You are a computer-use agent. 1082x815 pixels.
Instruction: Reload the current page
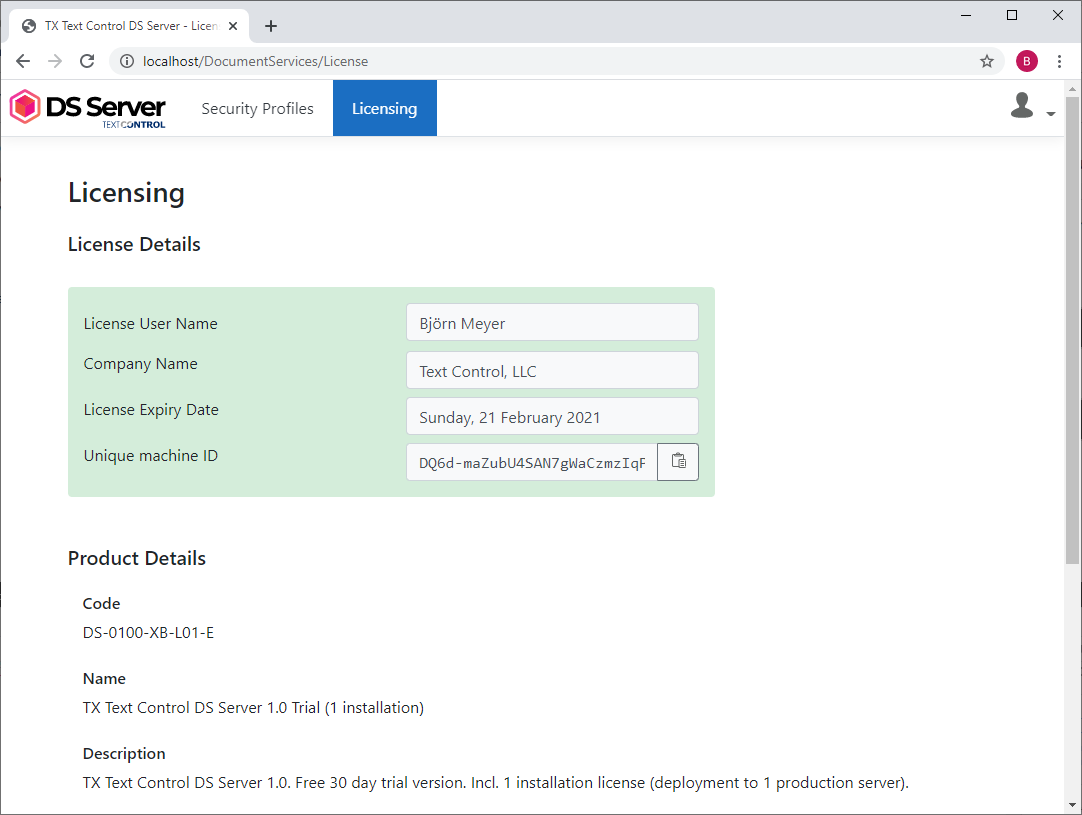click(x=87, y=61)
